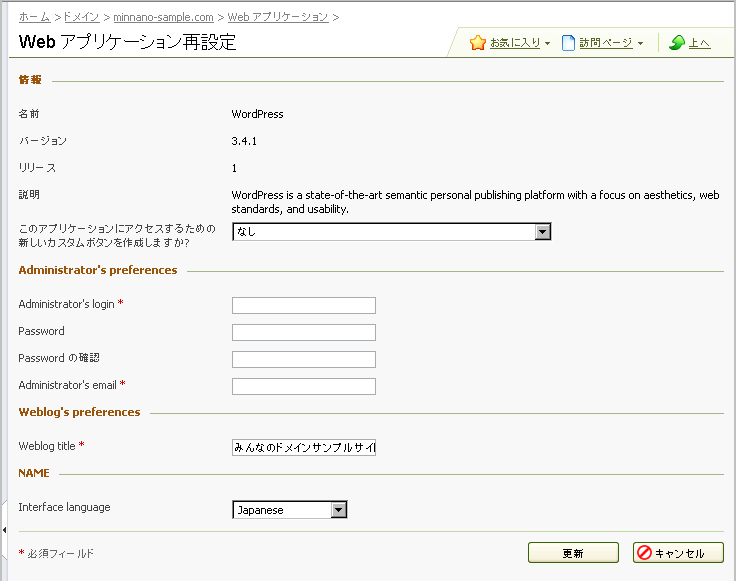Open the custom button dropdown showing なし
Screen dimensions: 736x581
pyautogui.click(x=391, y=231)
